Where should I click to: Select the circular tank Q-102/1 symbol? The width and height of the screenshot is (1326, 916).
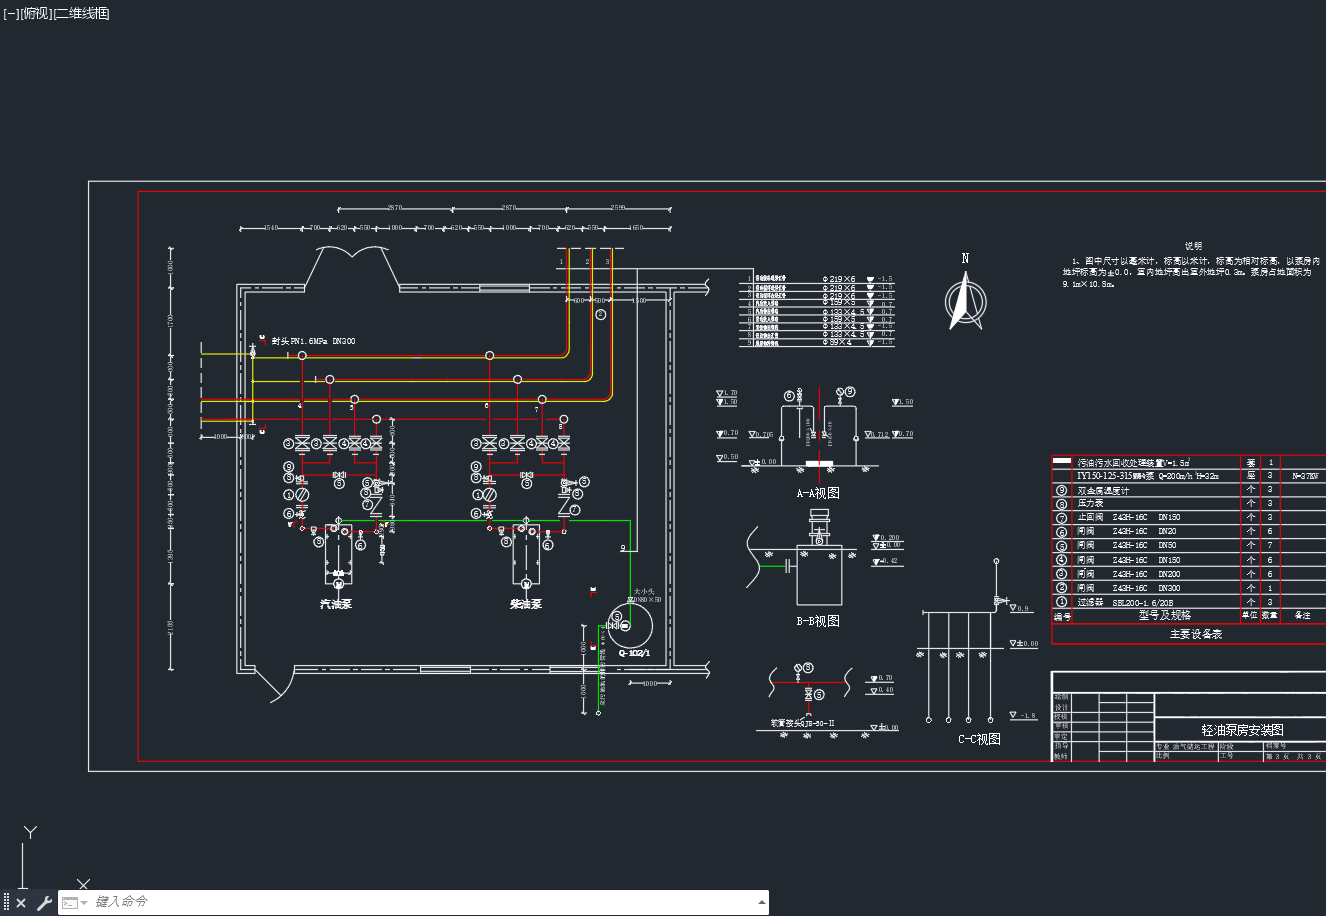(632, 624)
